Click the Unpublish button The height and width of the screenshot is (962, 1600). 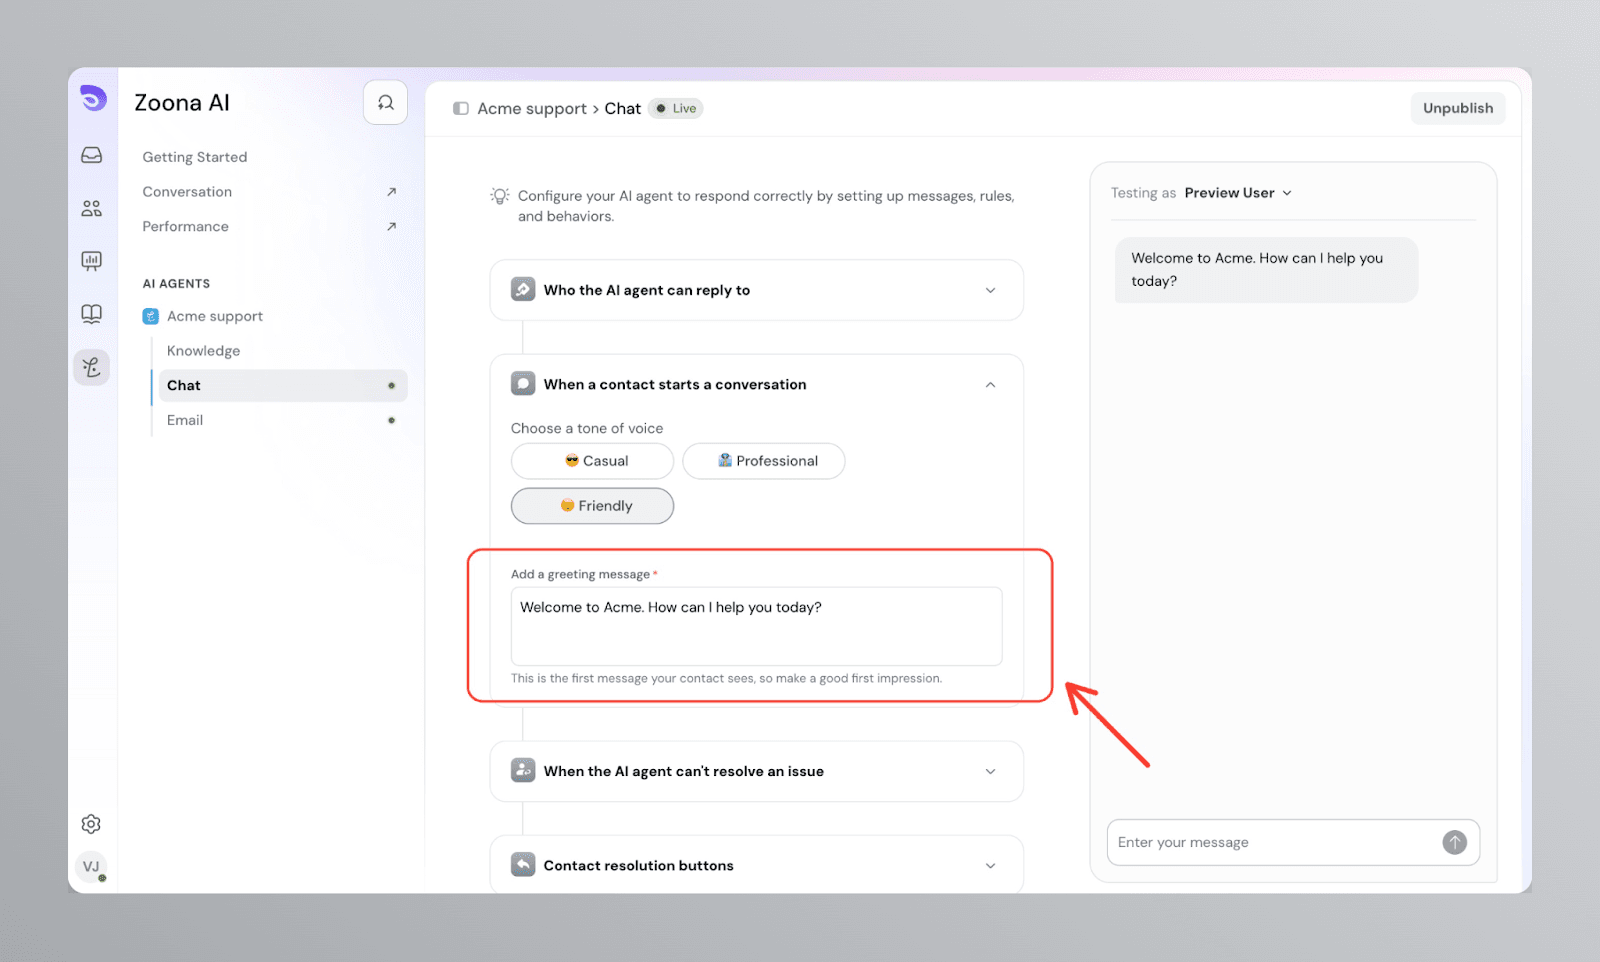pos(1458,108)
